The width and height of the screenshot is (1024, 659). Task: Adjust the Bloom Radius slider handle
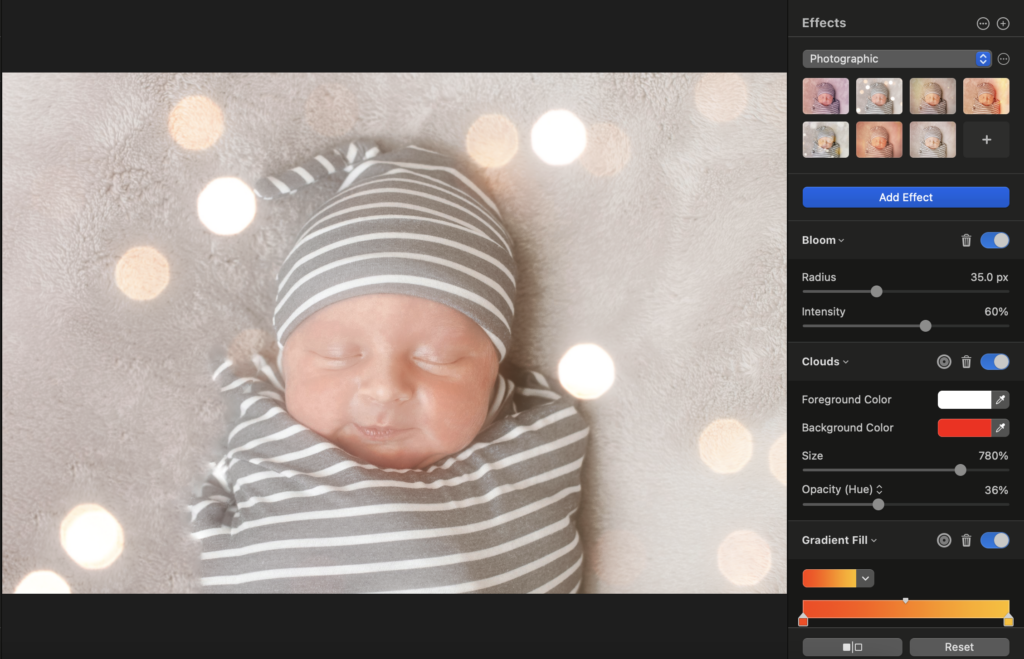[876, 291]
